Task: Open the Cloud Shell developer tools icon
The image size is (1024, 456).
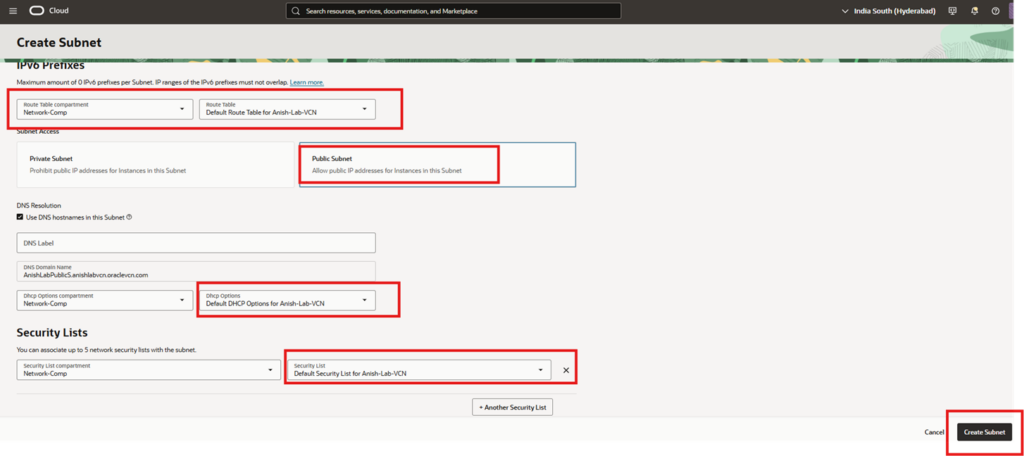Action: [x=951, y=11]
